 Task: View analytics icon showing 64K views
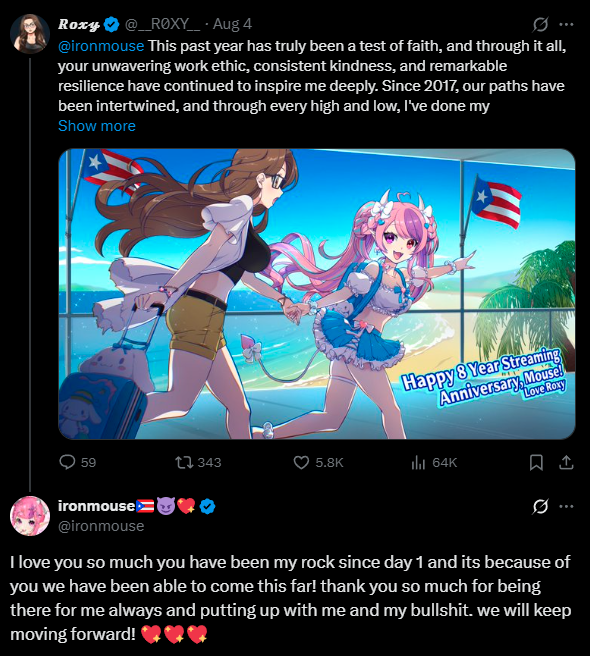tap(418, 462)
